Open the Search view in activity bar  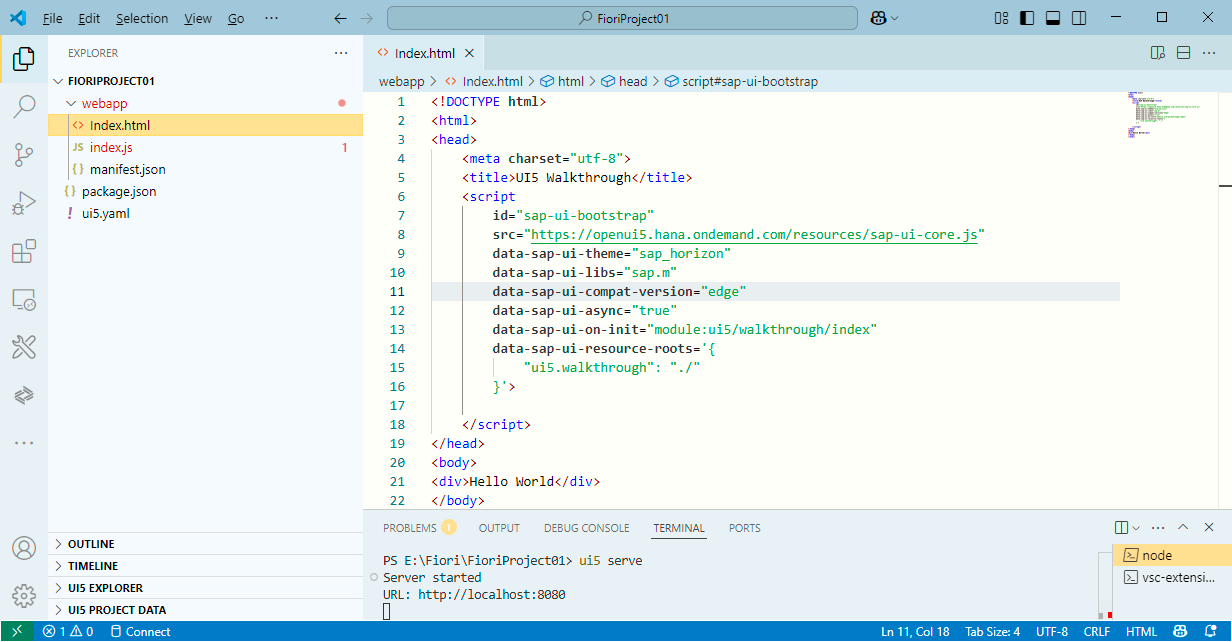click(x=24, y=107)
